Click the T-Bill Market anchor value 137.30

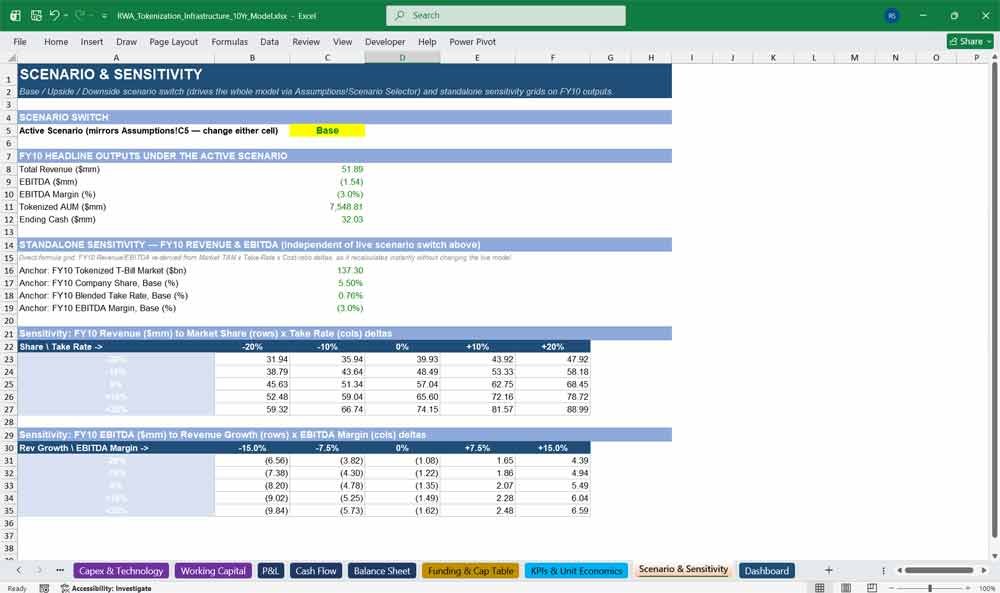click(350, 270)
